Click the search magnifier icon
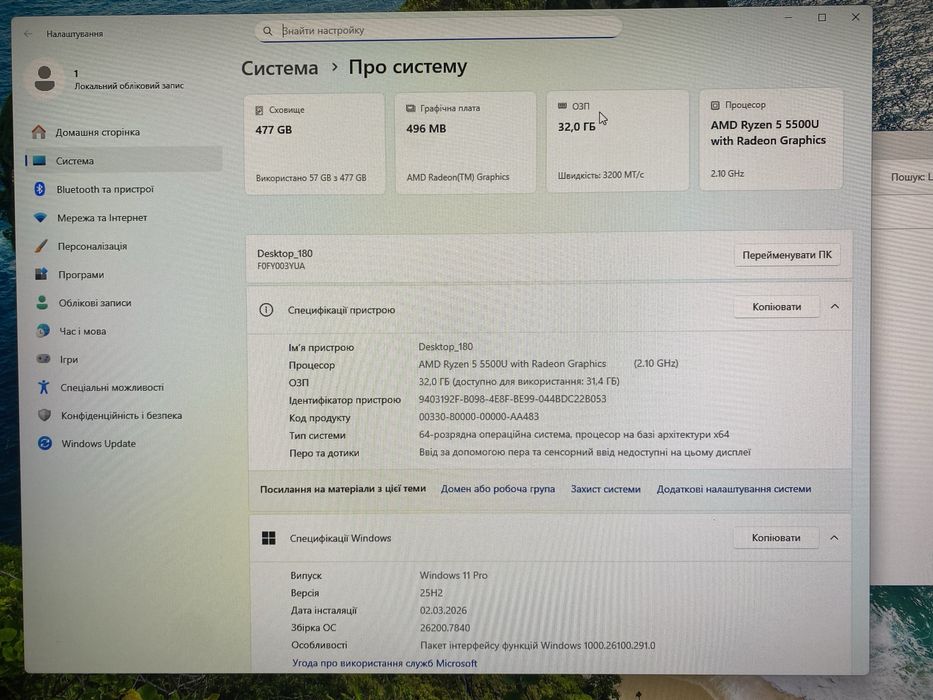The height and width of the screenshot is (700, 933). (268, 30)
